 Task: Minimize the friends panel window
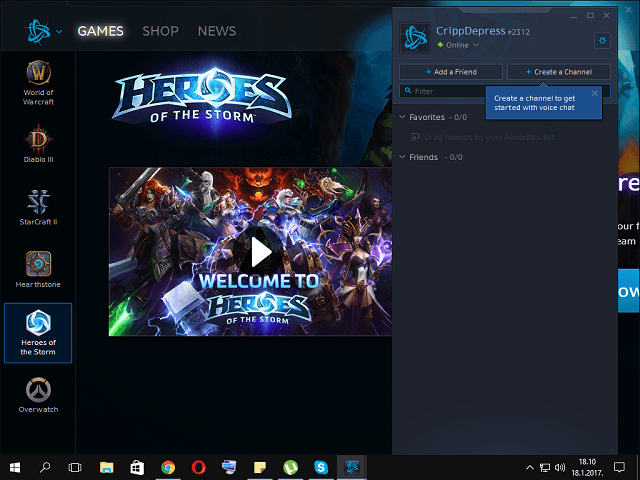pos(573,16)
